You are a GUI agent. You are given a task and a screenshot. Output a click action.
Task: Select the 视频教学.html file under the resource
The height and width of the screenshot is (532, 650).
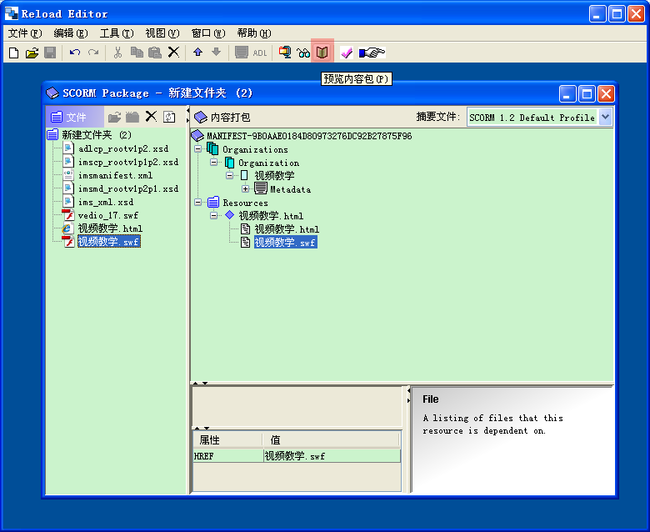click(x=286, y=229)
